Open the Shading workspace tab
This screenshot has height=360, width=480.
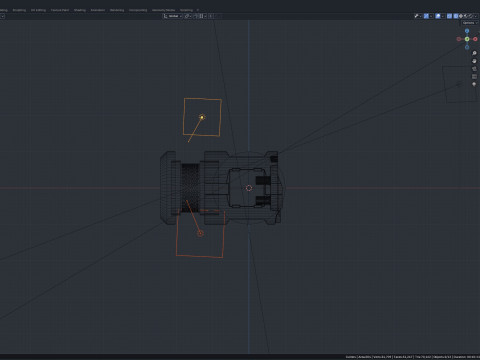coord(80,10)
